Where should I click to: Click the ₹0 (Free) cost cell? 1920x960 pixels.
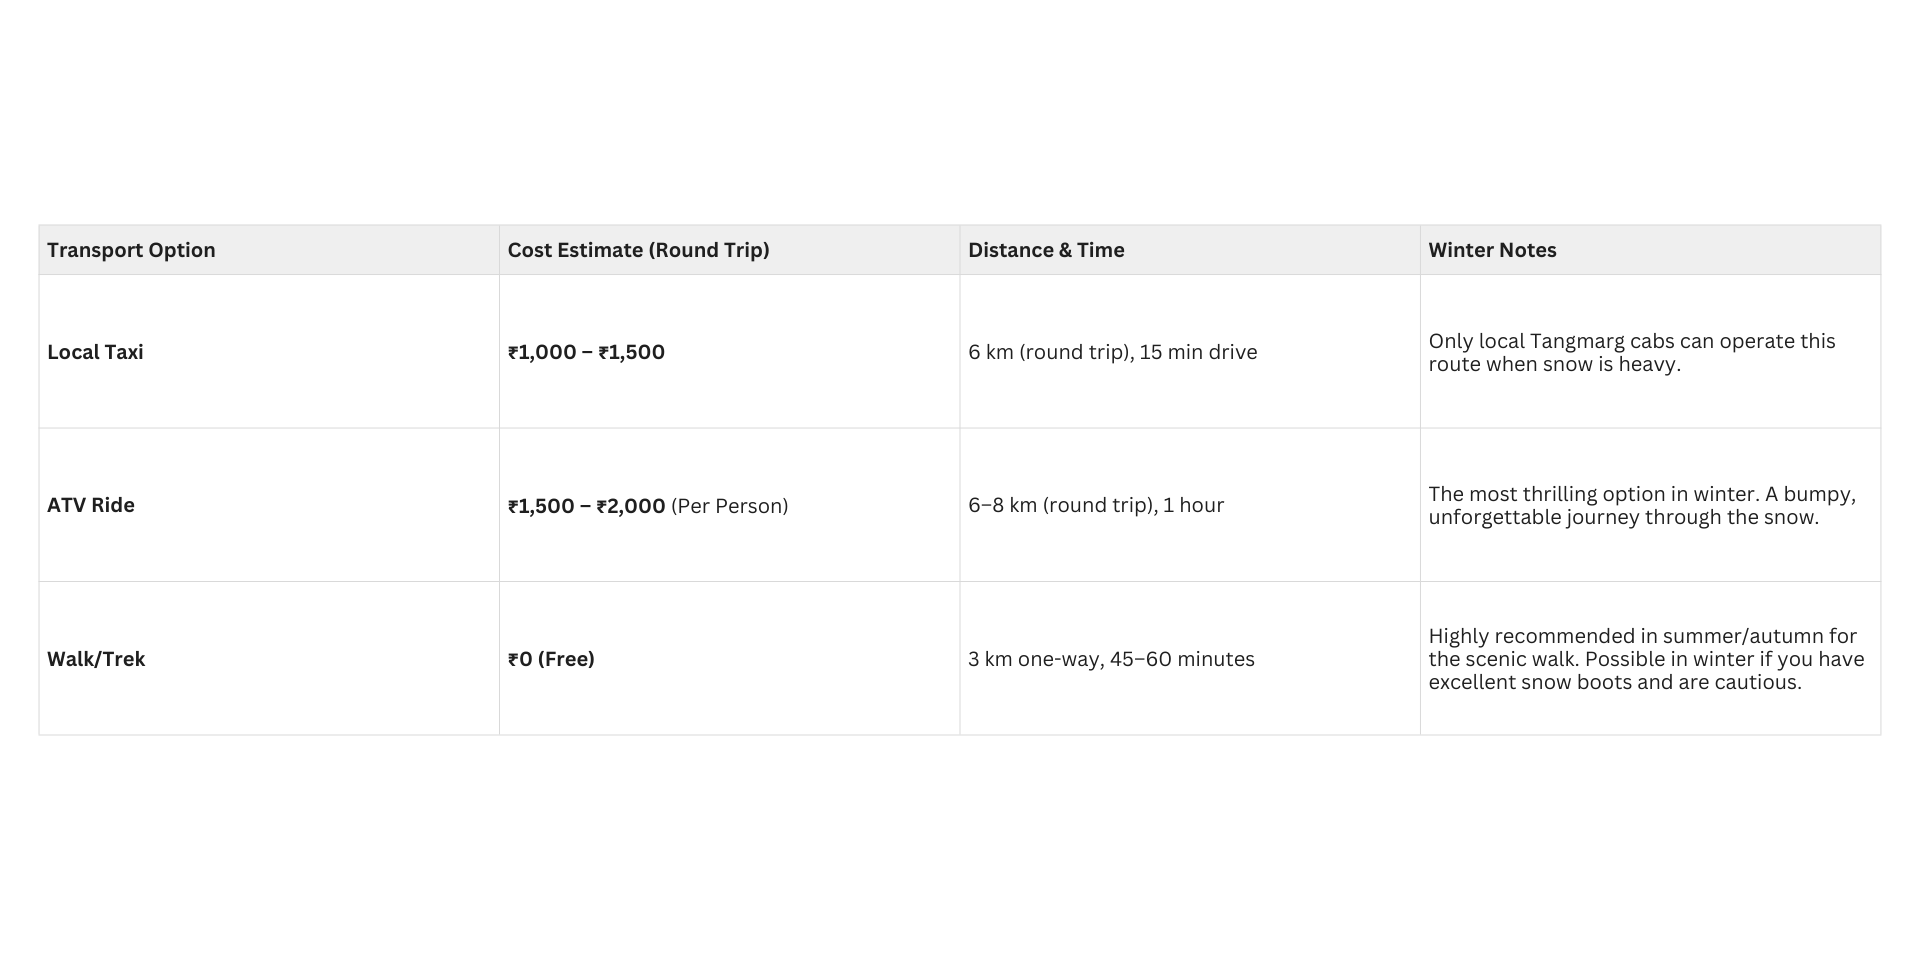click(x=551, y=659)
